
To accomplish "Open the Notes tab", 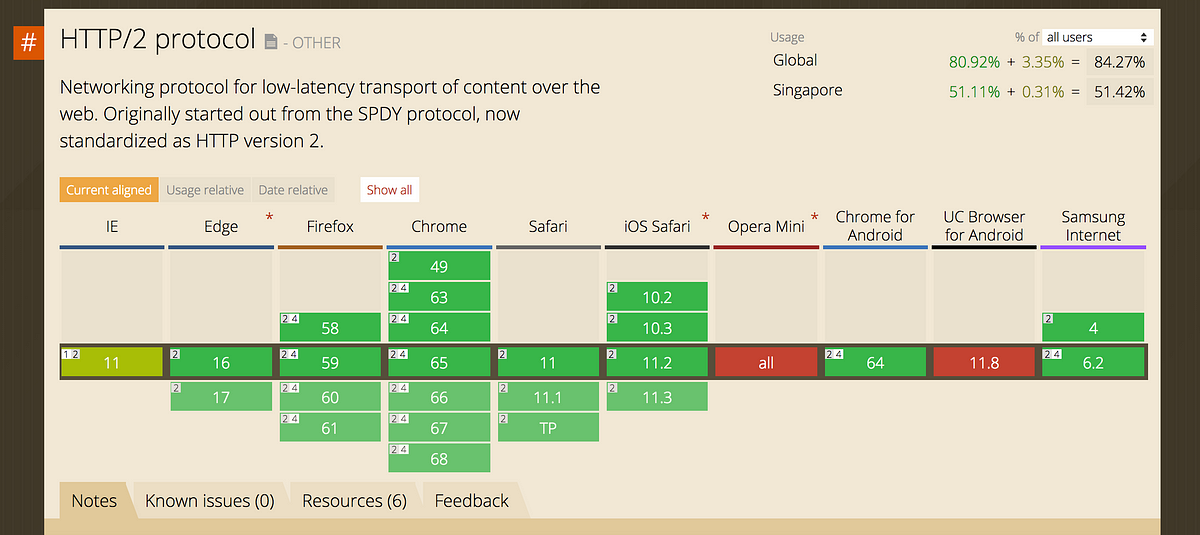I will coord(94,501).
